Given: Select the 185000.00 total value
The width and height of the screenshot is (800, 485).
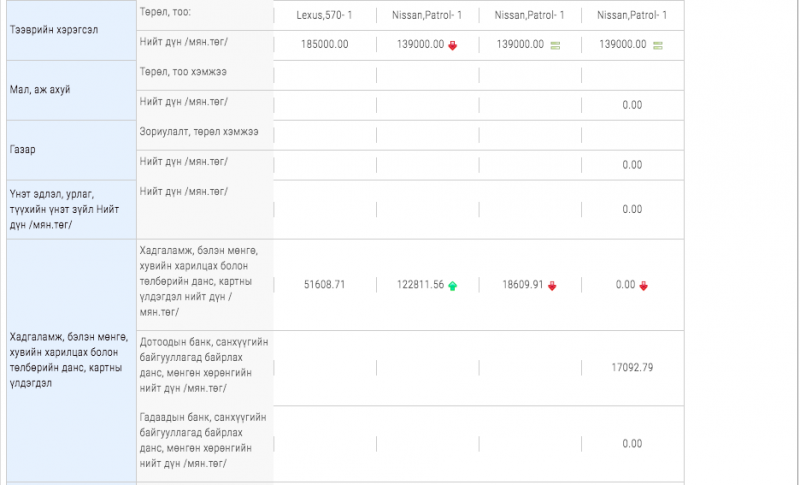Looking at the screenshot, I should 325,45.
